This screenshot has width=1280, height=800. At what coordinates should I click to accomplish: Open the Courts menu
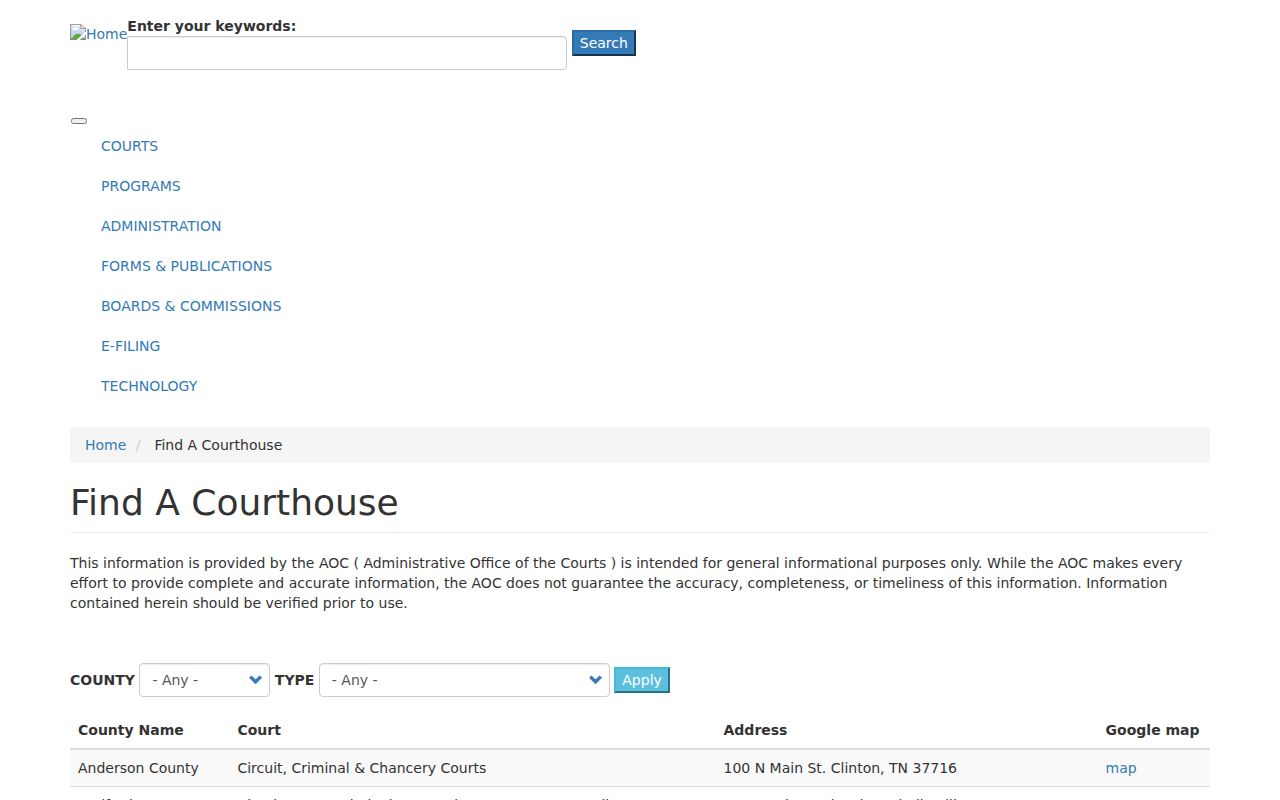[x=129, y=146]
